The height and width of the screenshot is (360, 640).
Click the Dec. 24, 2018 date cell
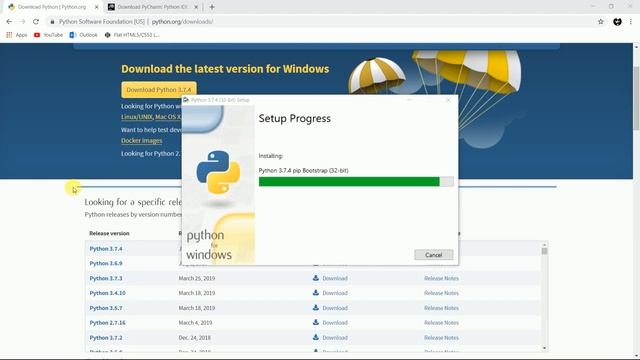[196, 338]
